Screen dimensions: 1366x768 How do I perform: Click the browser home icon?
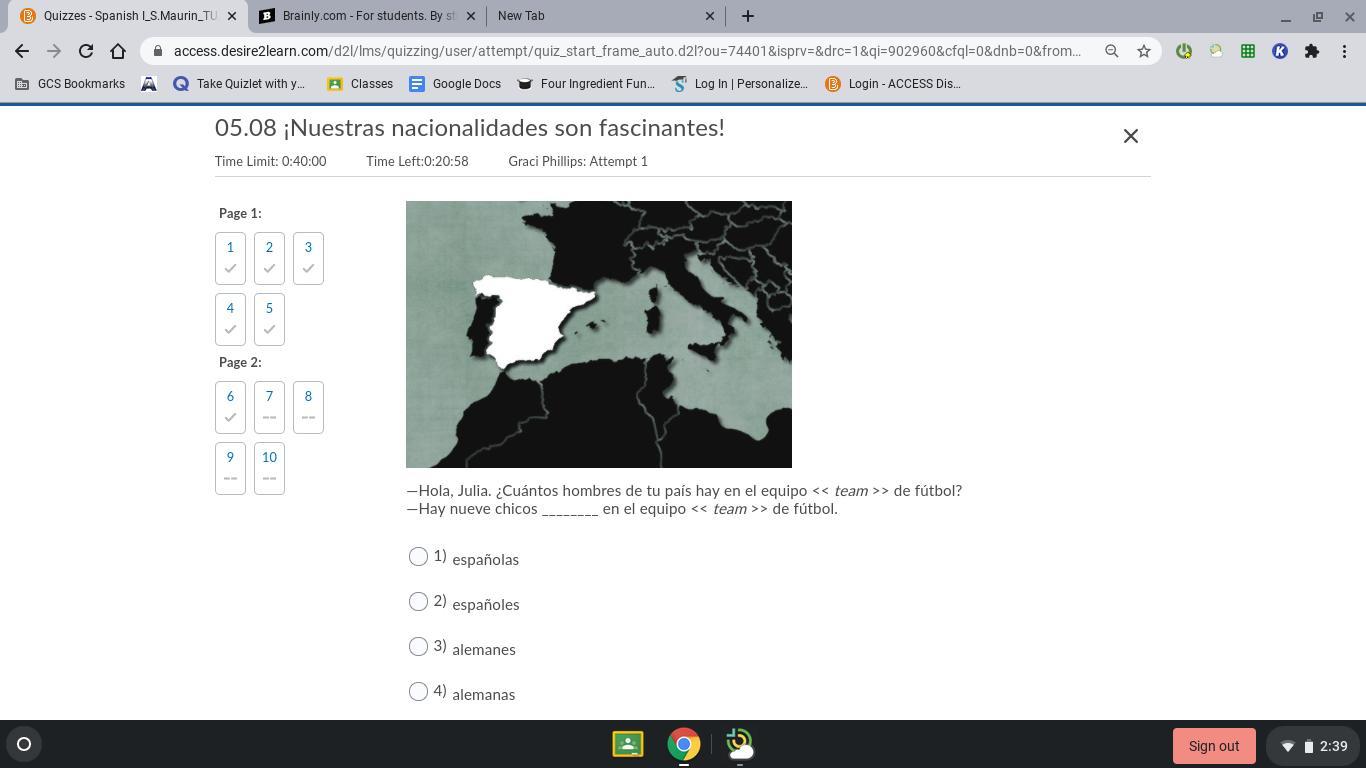point(118,51)
